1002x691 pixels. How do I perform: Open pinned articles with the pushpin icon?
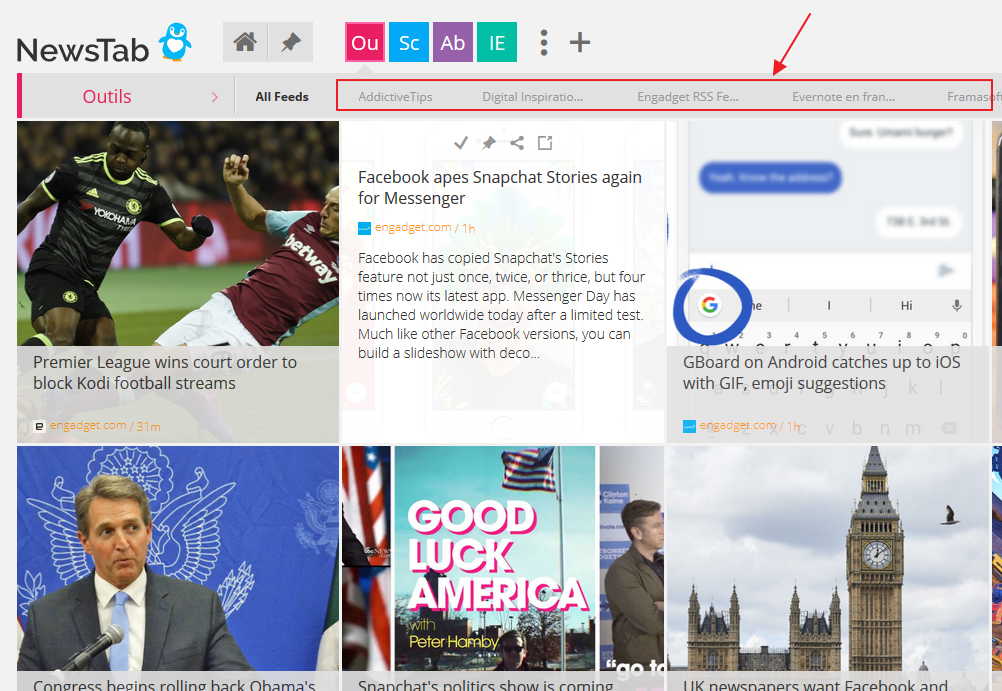click(291, 42)
